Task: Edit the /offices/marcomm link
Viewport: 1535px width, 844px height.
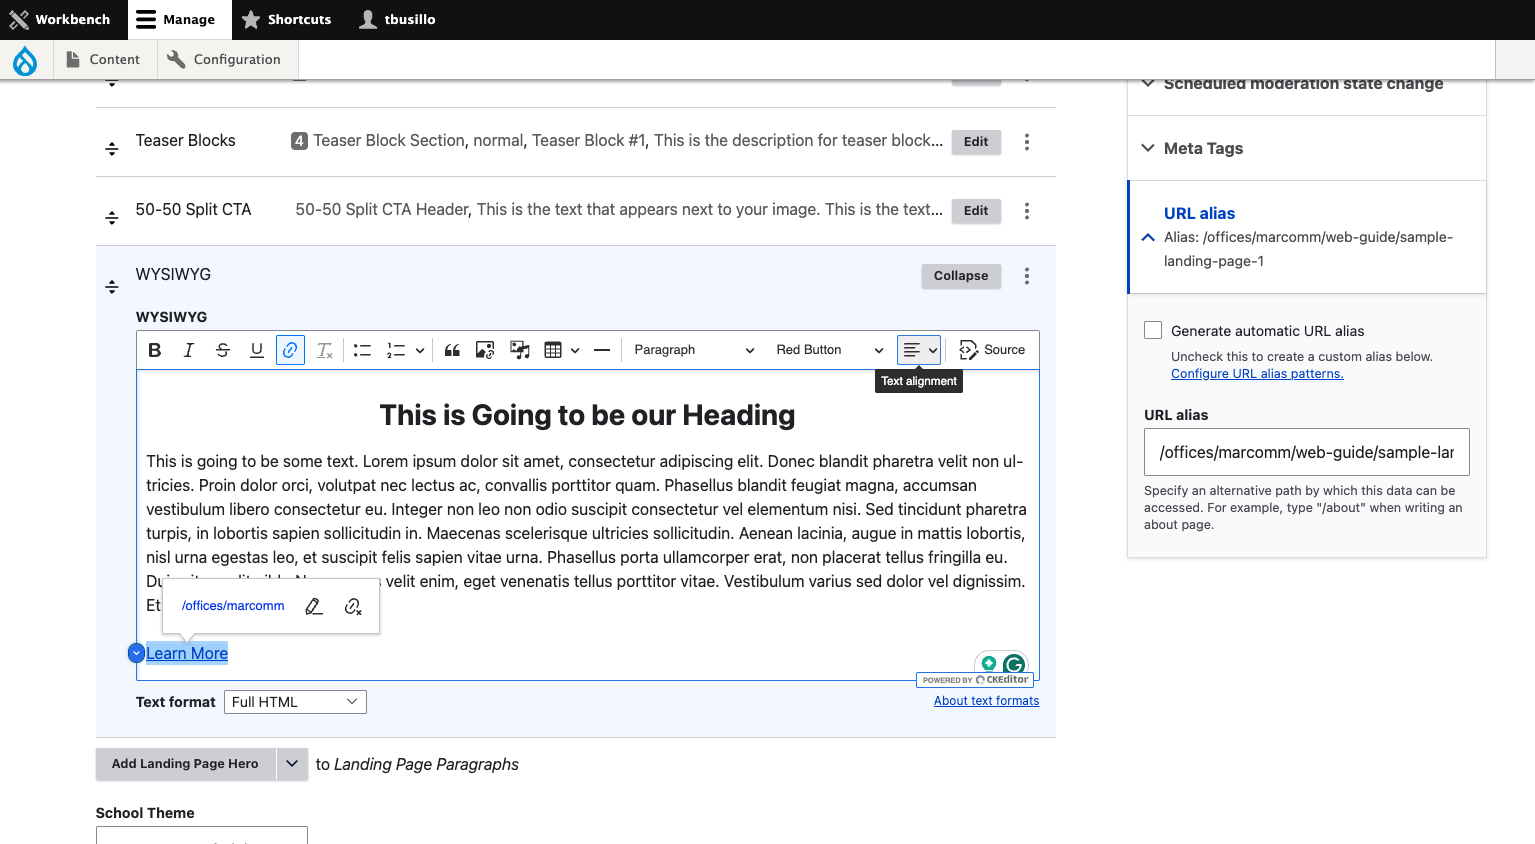Action: click(x=314, y=606)
